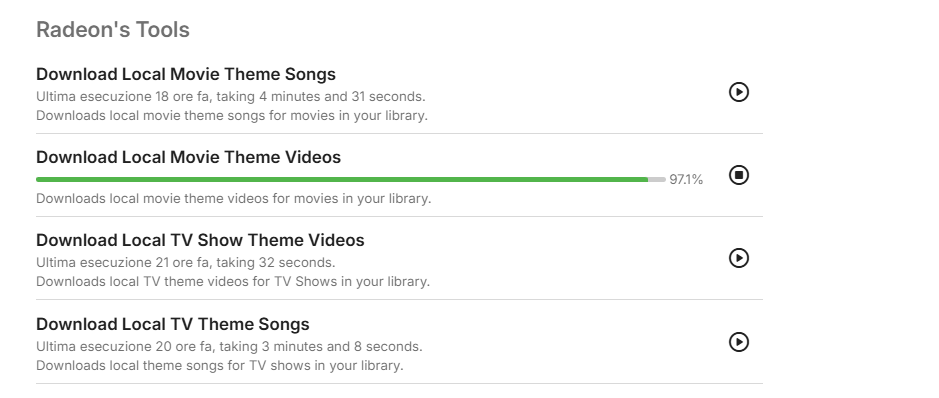Run the Download Local Movie Theme Songs task
Image resolution: width=939 pixels, height=398 pixels.
coord(738,92)
